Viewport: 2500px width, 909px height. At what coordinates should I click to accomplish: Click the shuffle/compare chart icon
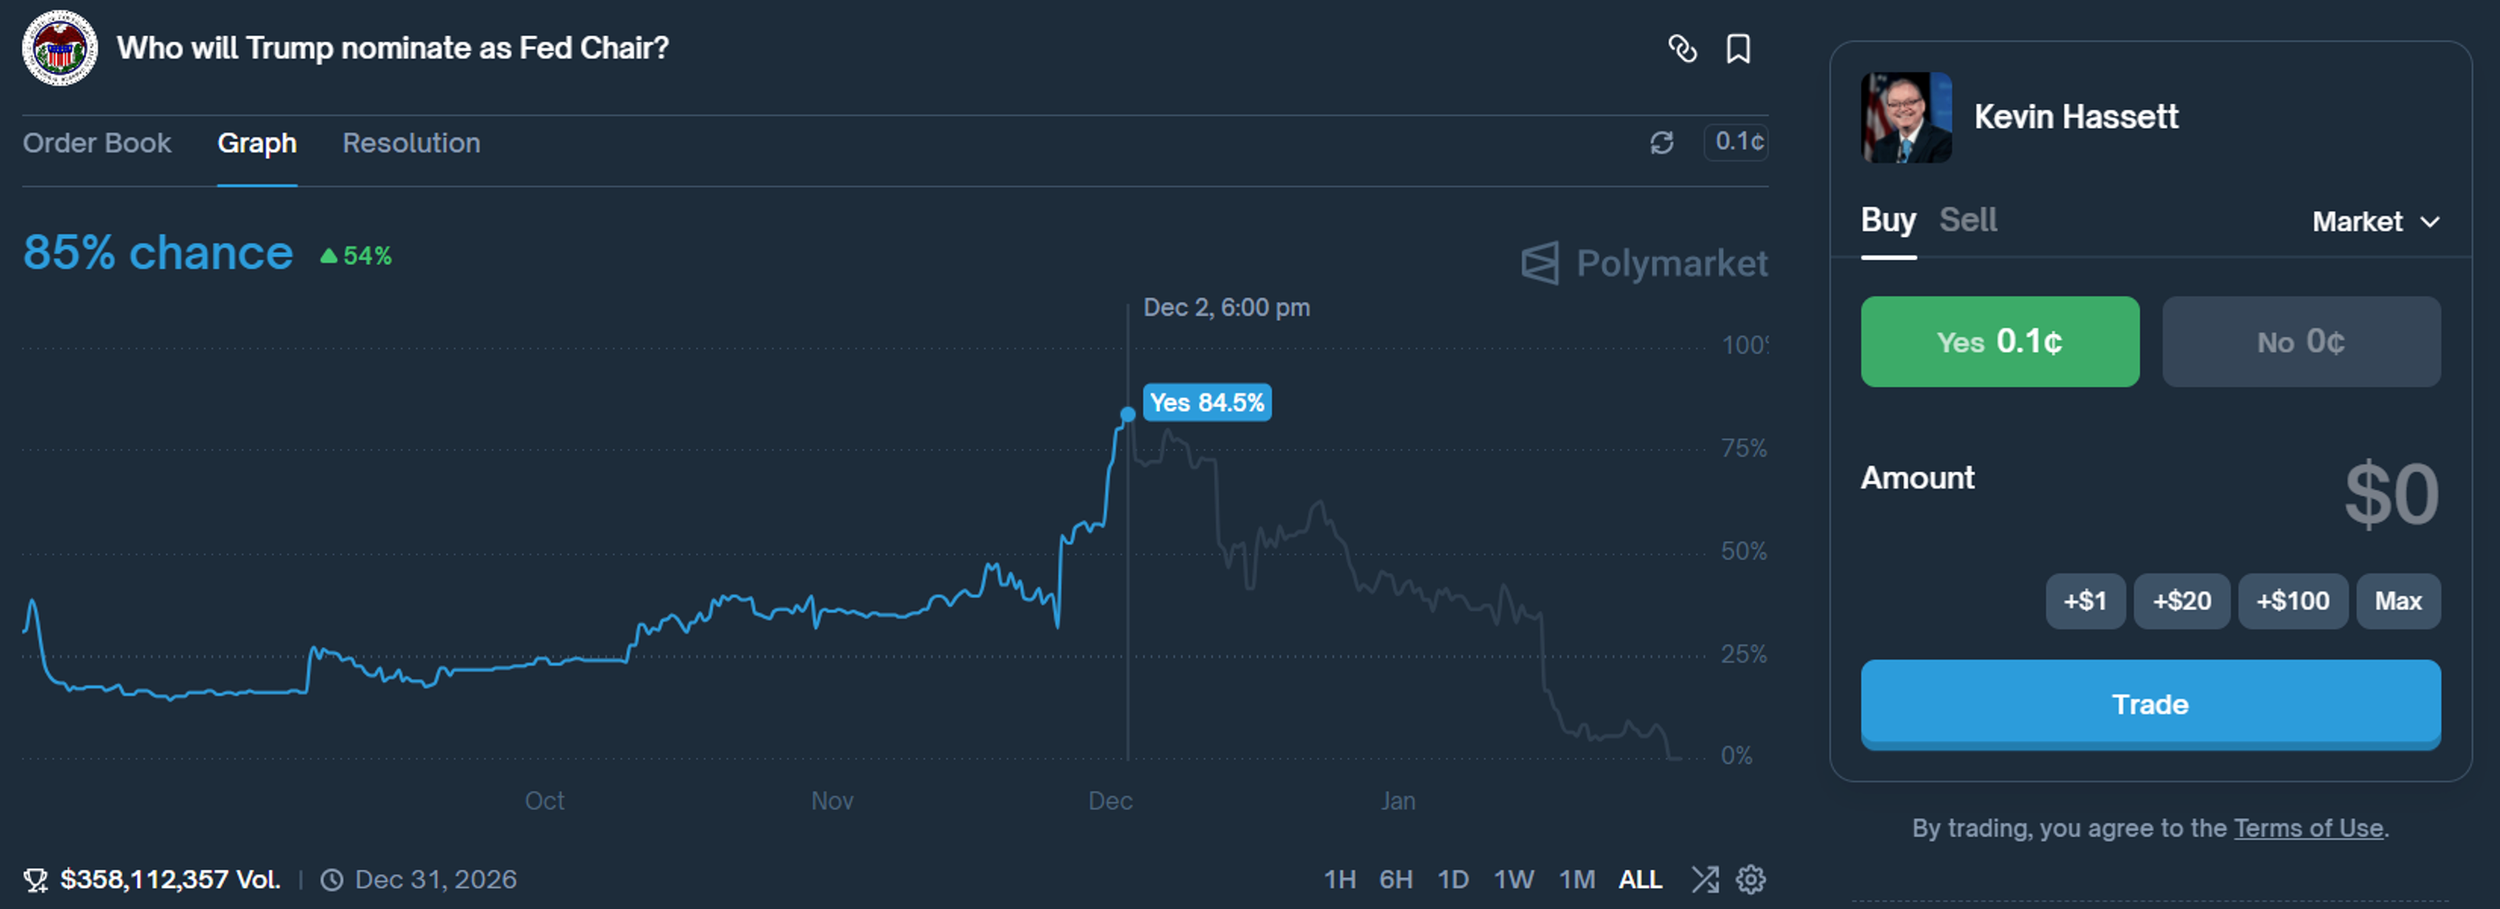pos(1705,880)
